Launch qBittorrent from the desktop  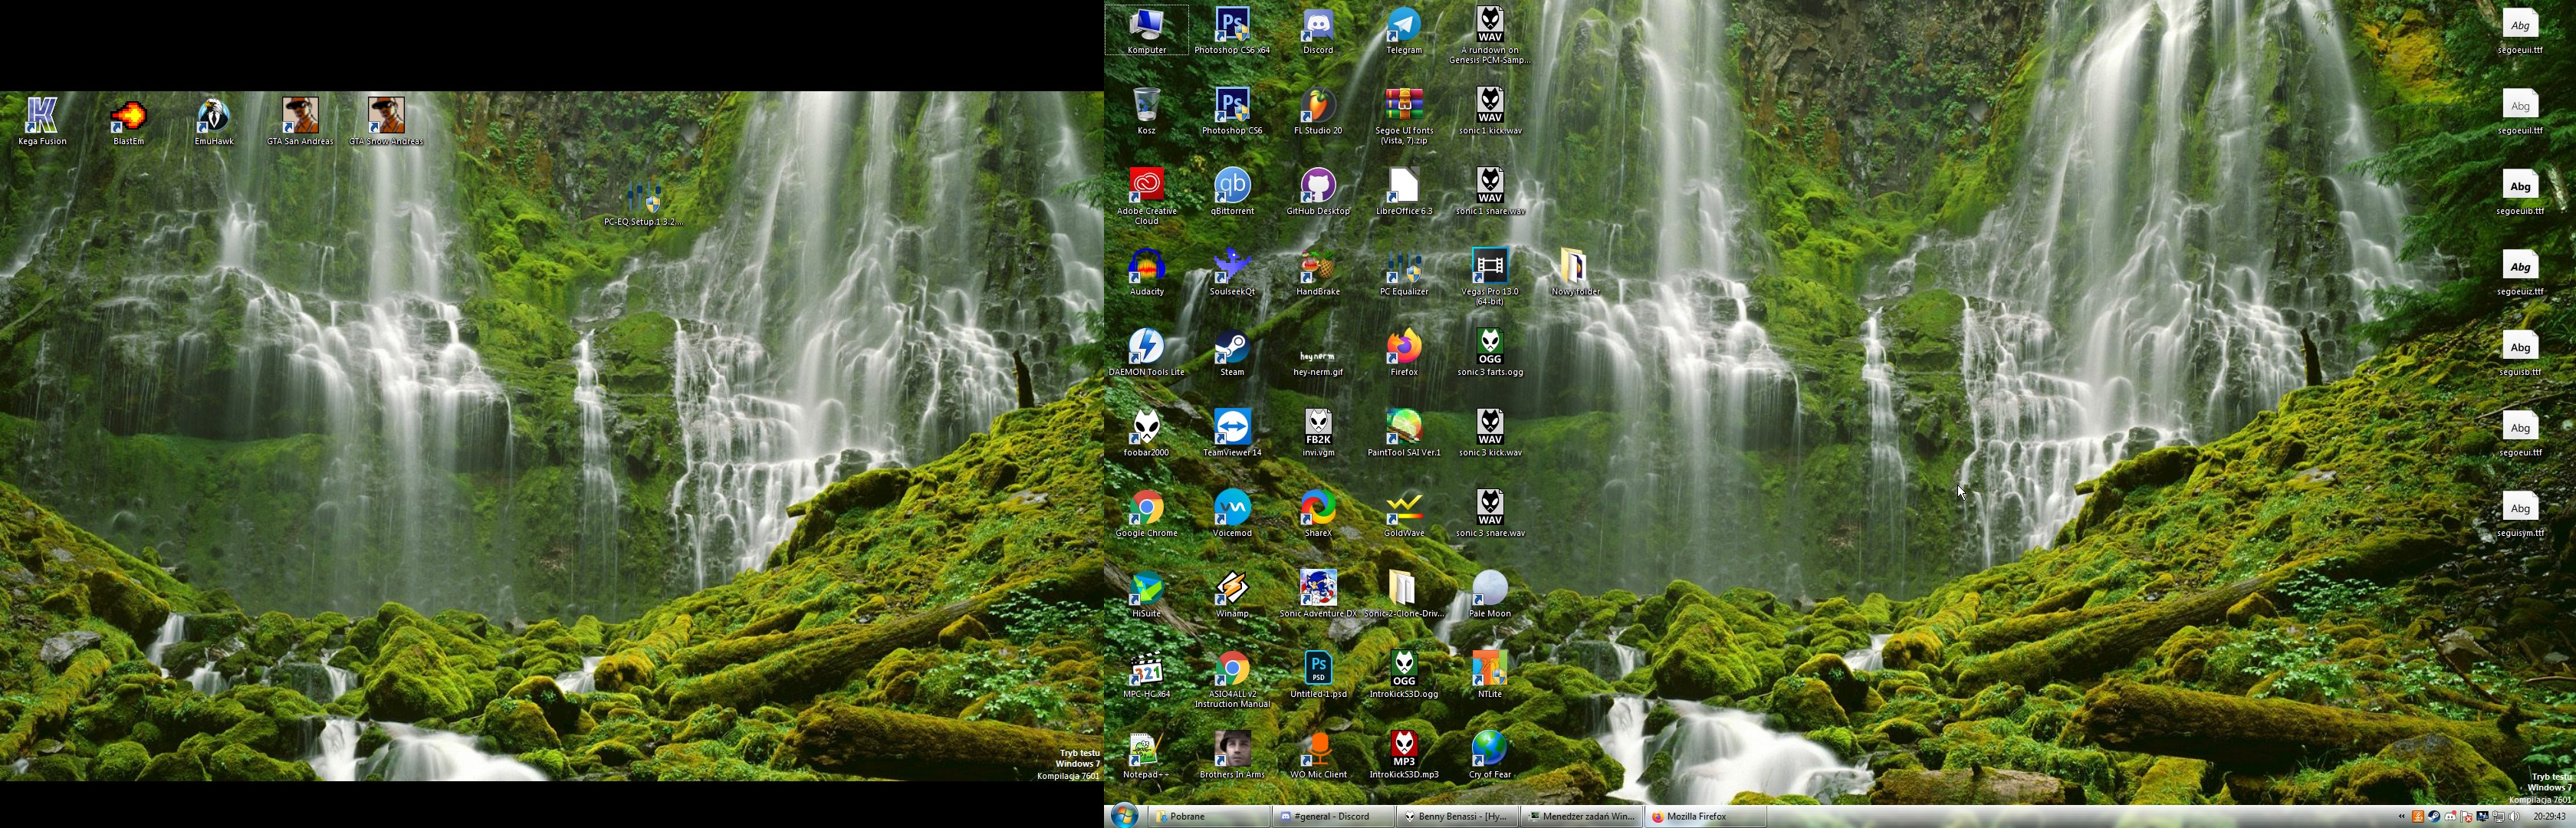[x=1232, y=191]
